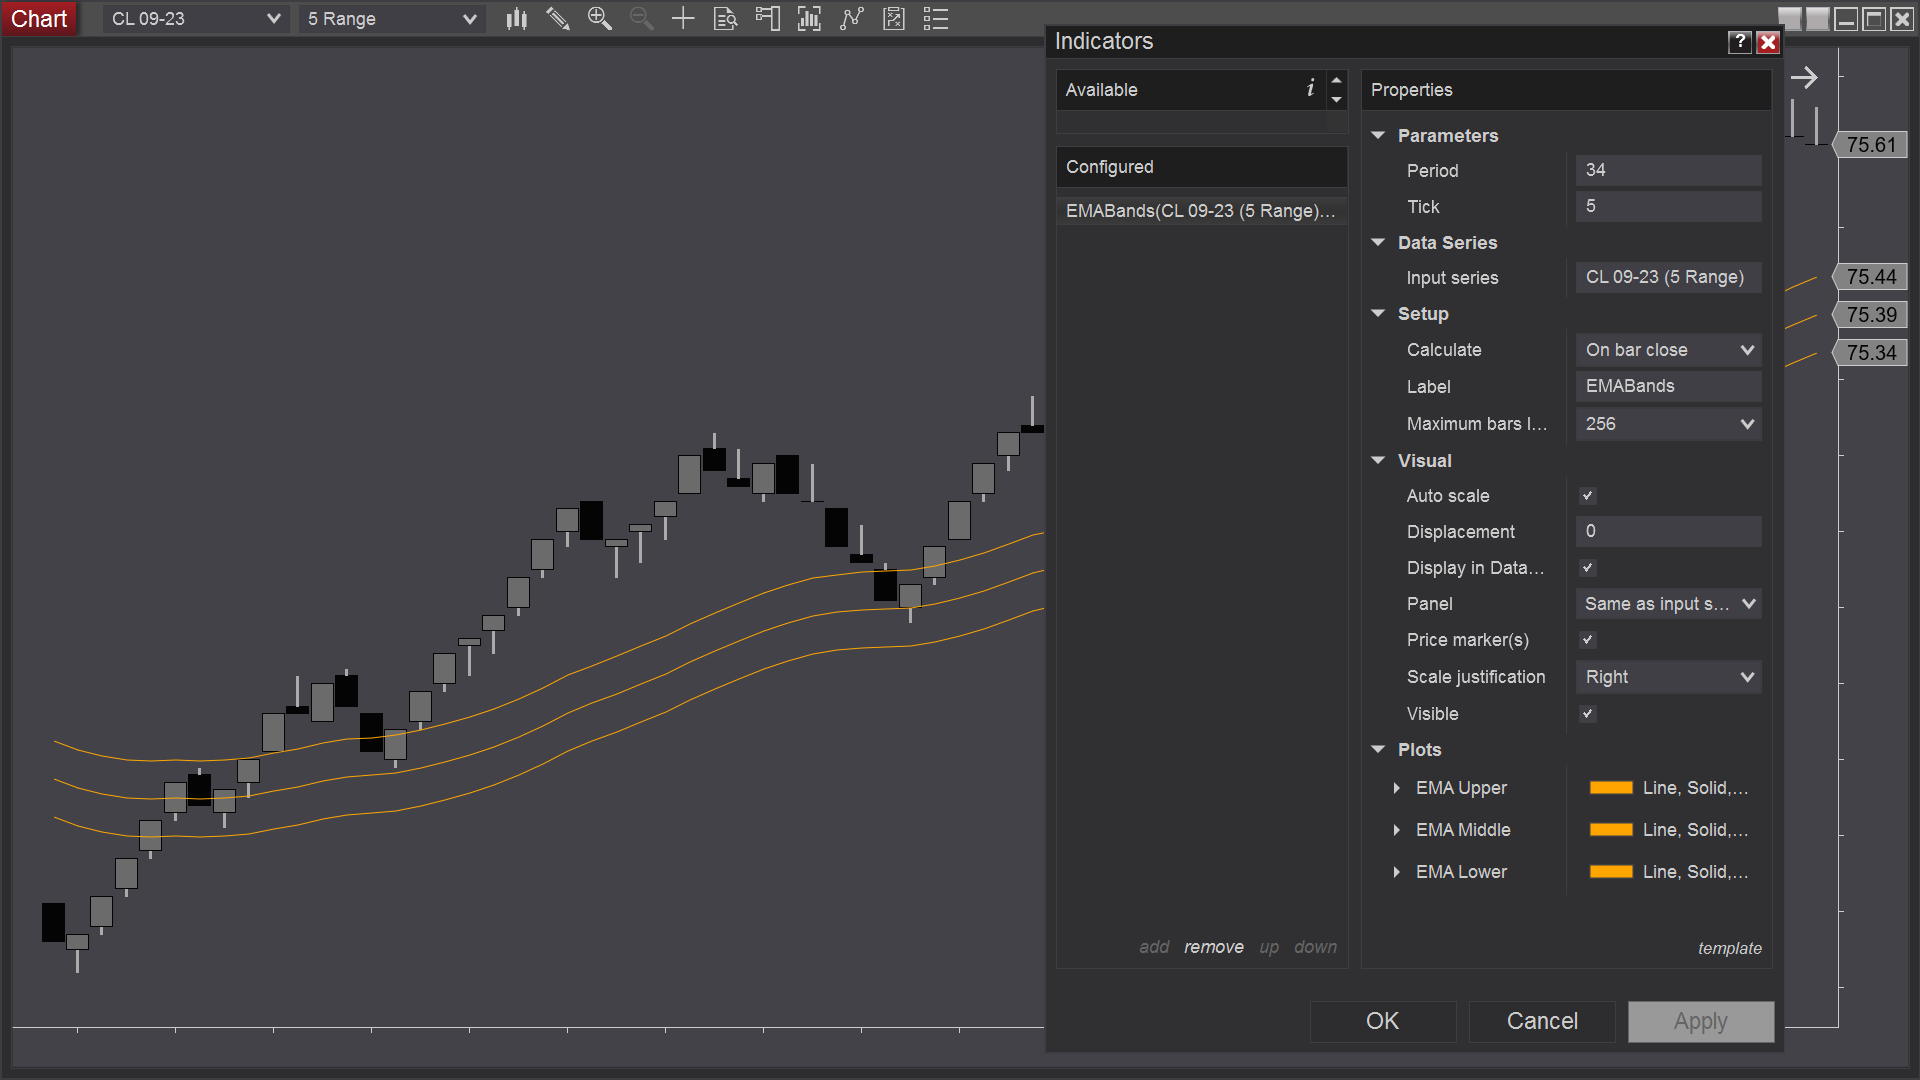Select the crosshair cursor icon
The image size is (1920, 1080).
(x=683, y=19)
